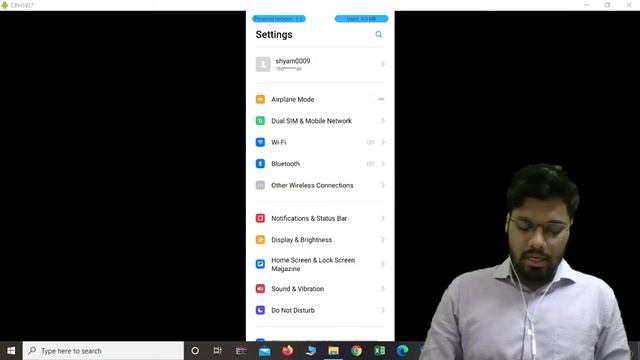
Task: Tap the Wi-Fi Off status text
Action: (370, 142)
